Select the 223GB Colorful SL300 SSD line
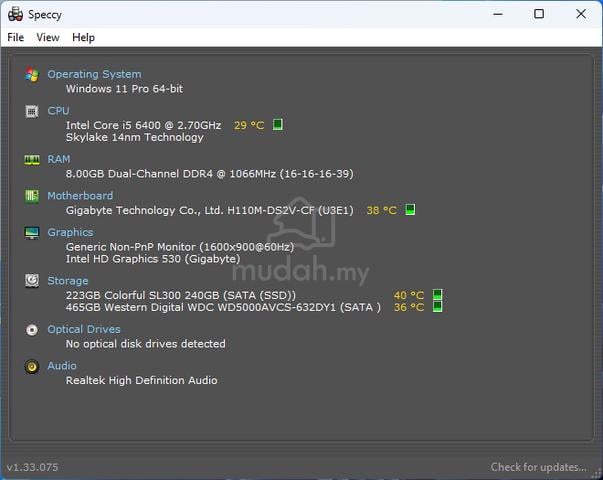 pos(181,295)
